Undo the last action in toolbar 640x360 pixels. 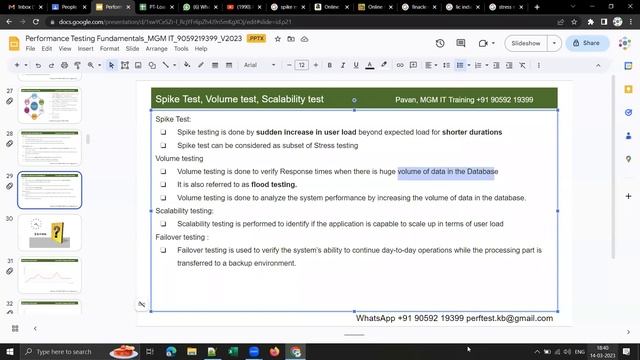click(38, 65)
